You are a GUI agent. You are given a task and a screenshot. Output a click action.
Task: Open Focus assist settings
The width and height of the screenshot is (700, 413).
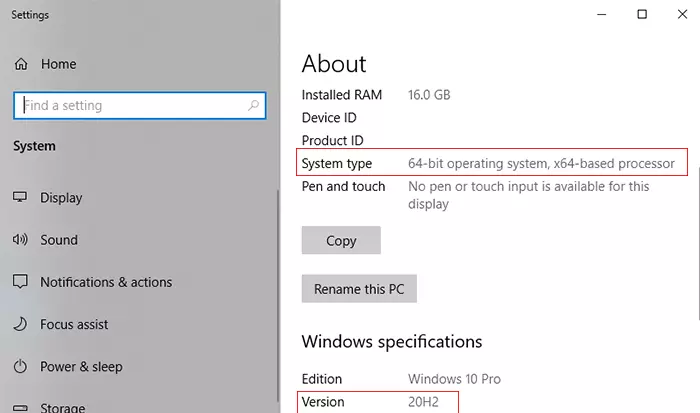pos(74,324)
